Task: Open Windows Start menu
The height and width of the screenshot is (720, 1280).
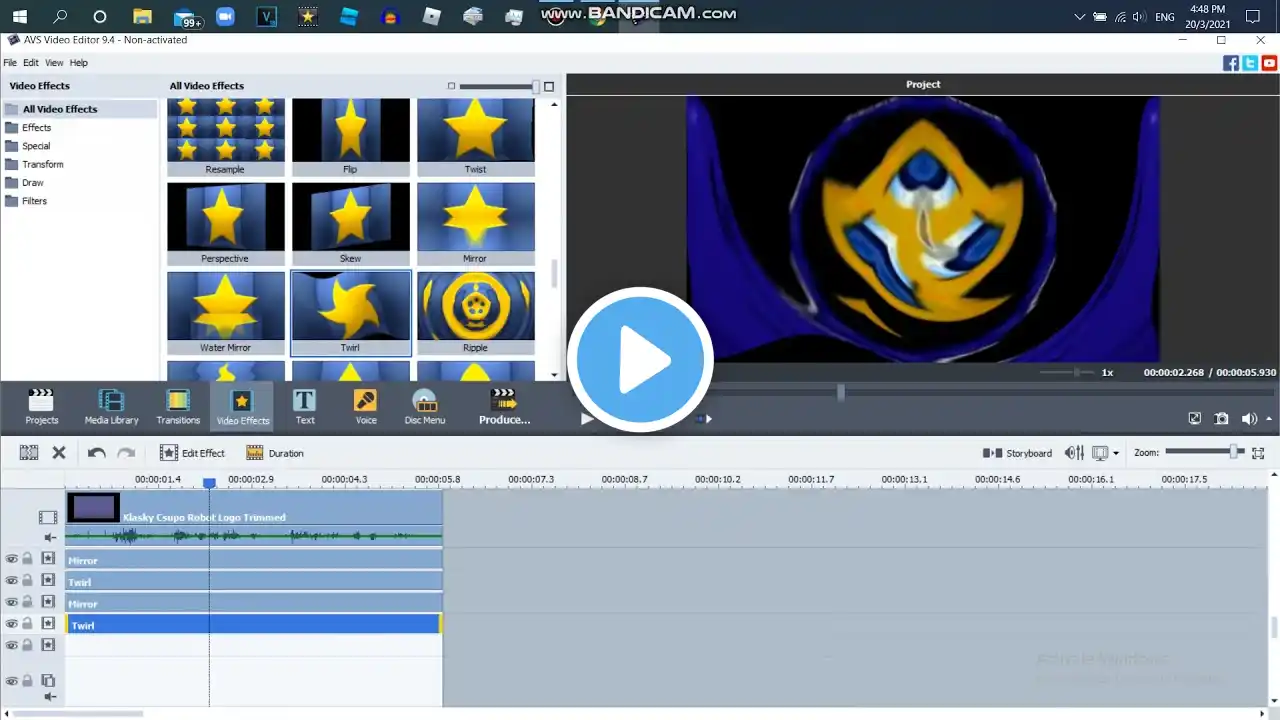Action: click(x=19, y=17)
